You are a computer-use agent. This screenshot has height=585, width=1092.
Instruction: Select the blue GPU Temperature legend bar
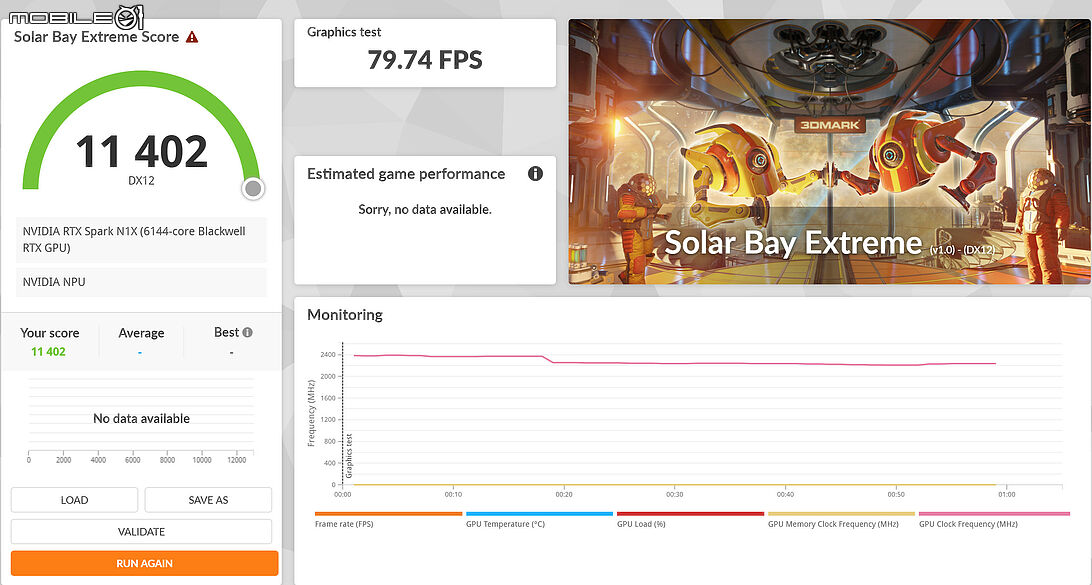click(x=540, y=514)
